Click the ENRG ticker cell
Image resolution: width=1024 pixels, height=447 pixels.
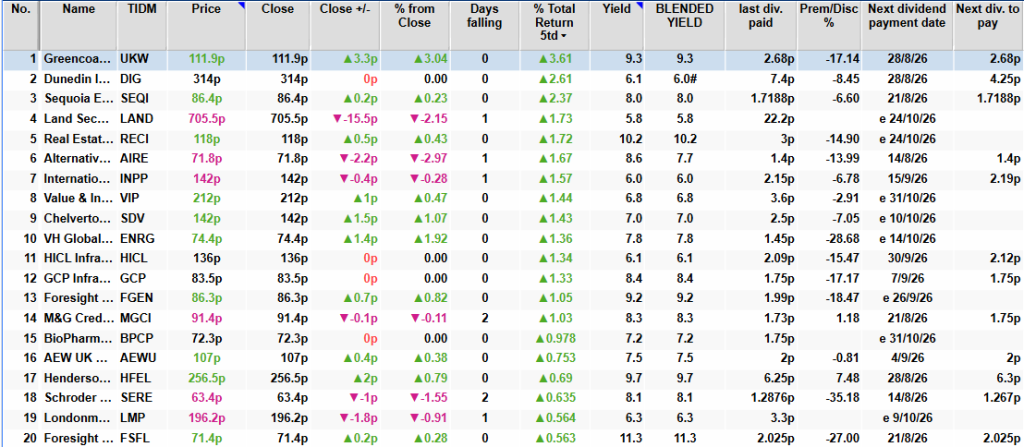pos(136,237)
